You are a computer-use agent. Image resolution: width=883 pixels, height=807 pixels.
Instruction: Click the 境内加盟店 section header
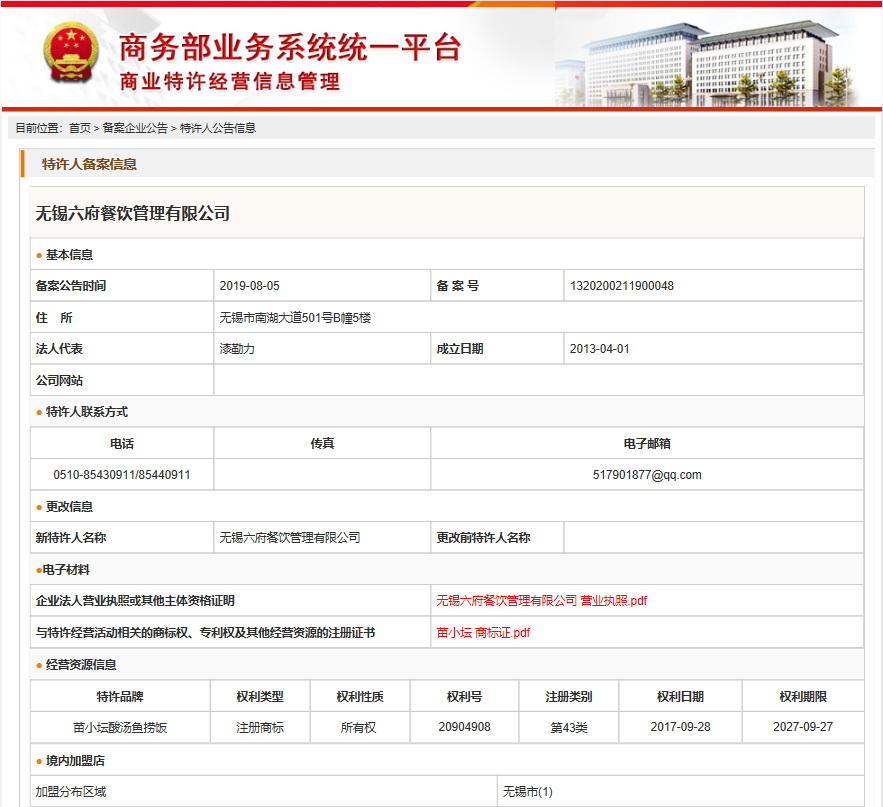coord(75,761)
